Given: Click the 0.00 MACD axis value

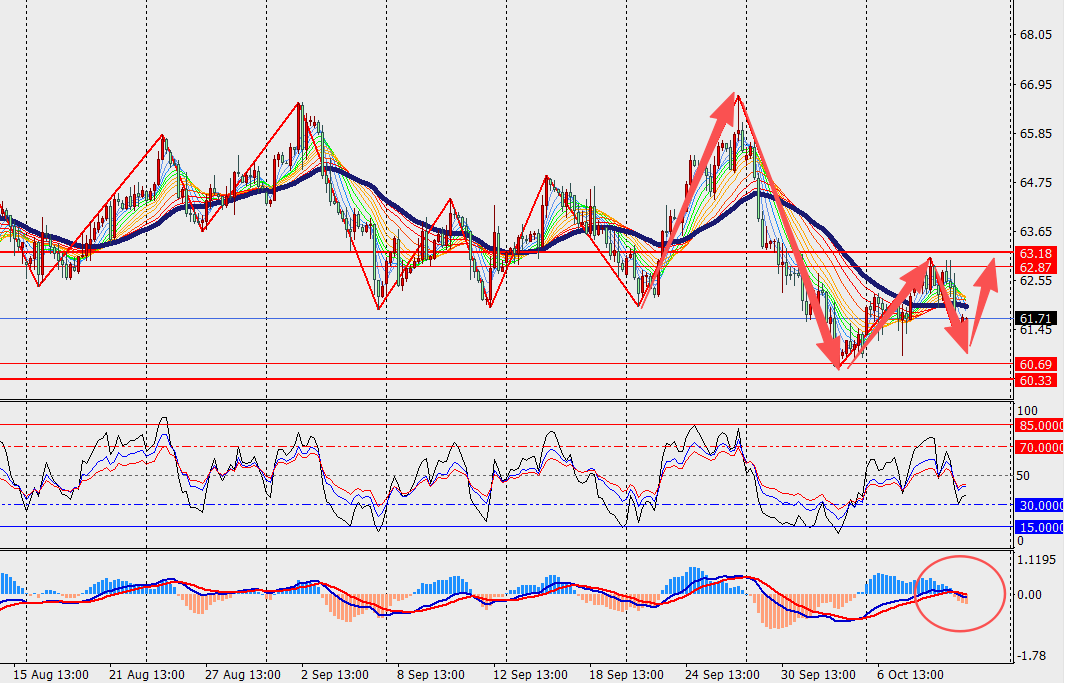Looking at the screenshot, I should tap(1031, 595).
